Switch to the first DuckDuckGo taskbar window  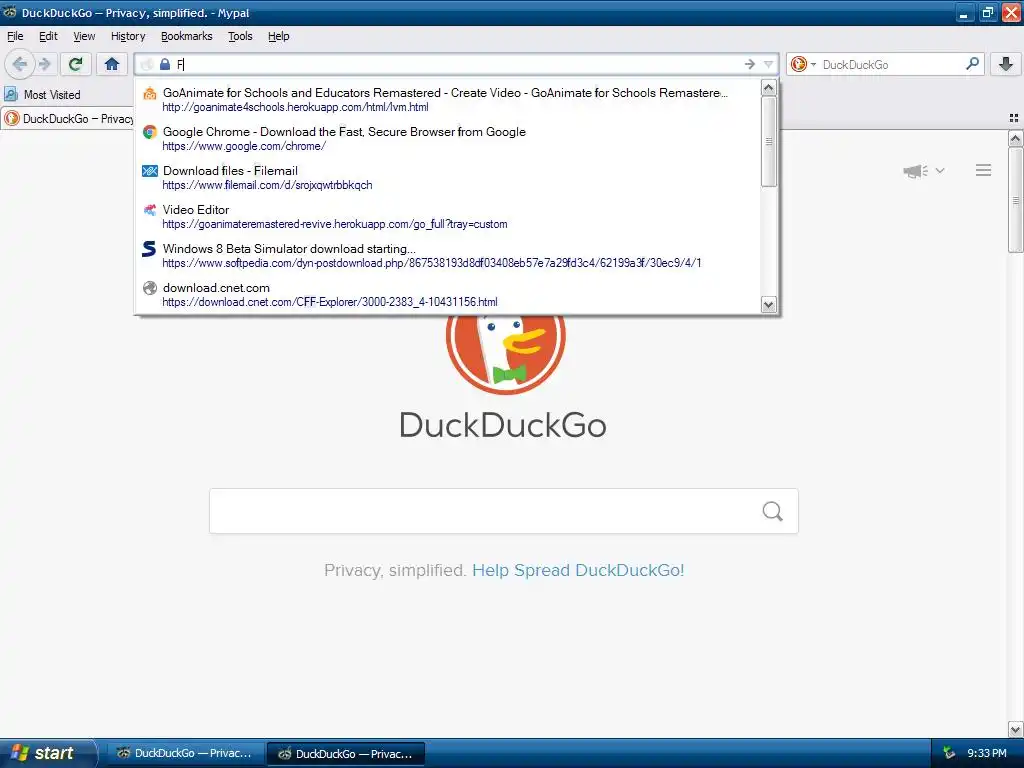[x=185, y=753]
